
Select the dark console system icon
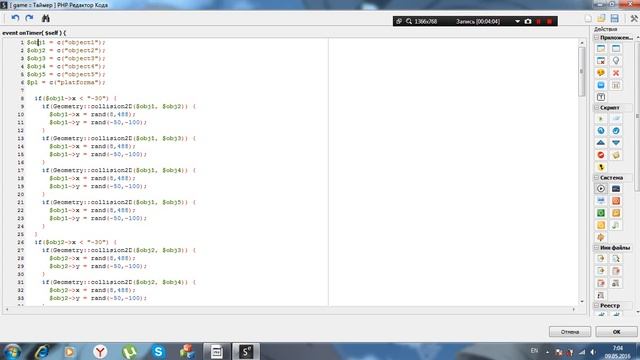tap(616, 189)
